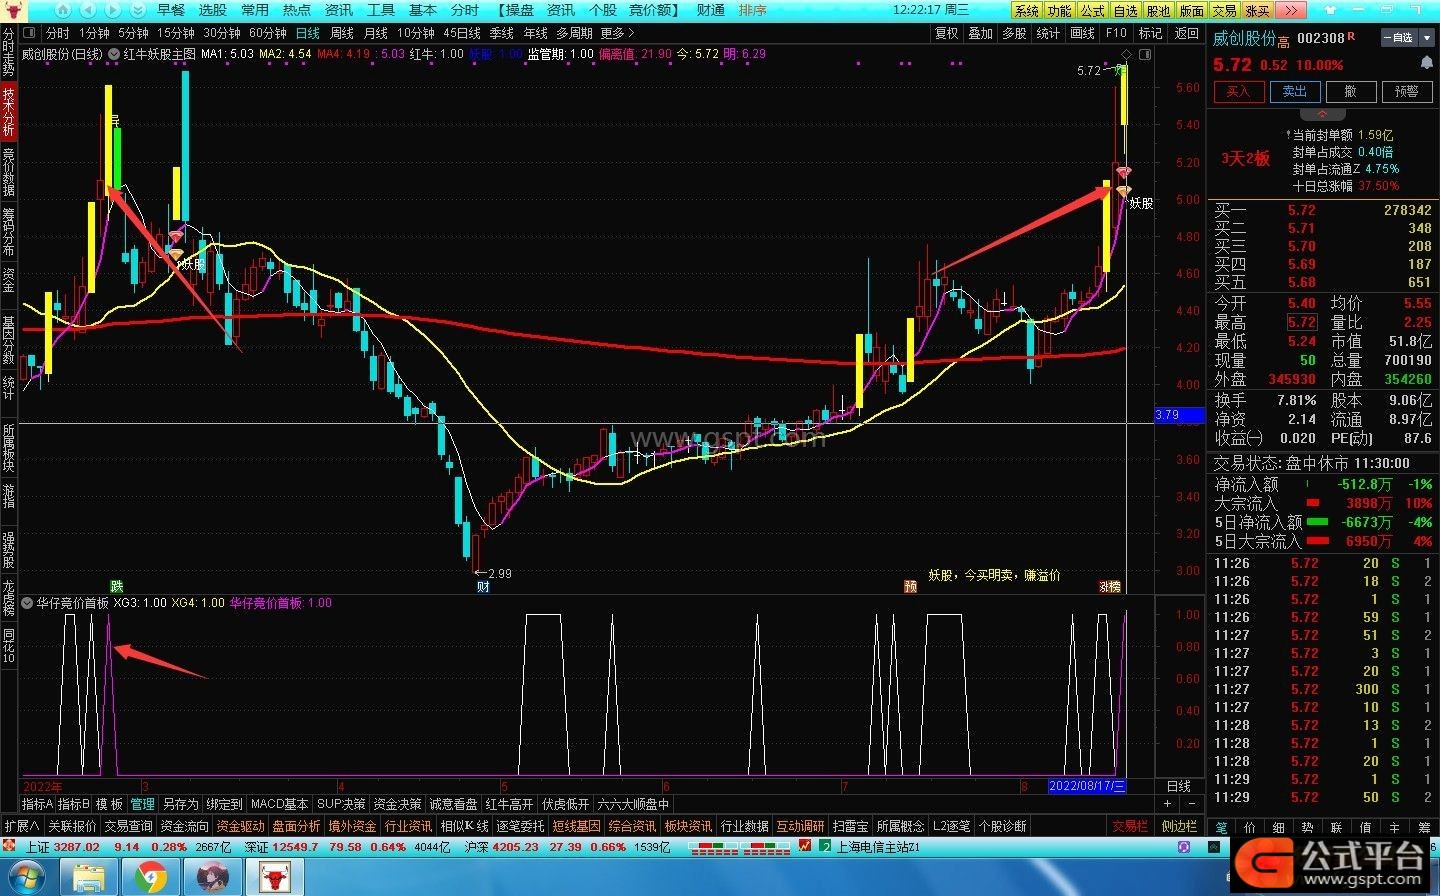Open Chrome from the taskbar
This screenshot has width=1440, height=896.
click(151, 877)
